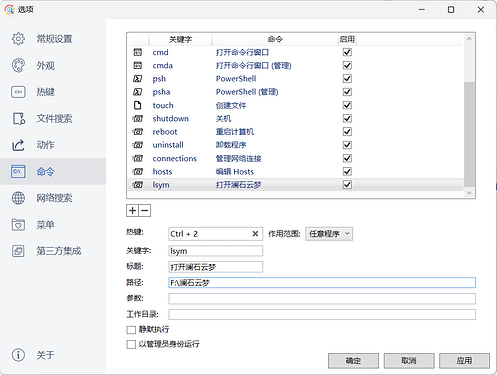Switch to the 热键 page
This screenshot has height=375, width=497.
pyautogui.click(x=53, y=92)
